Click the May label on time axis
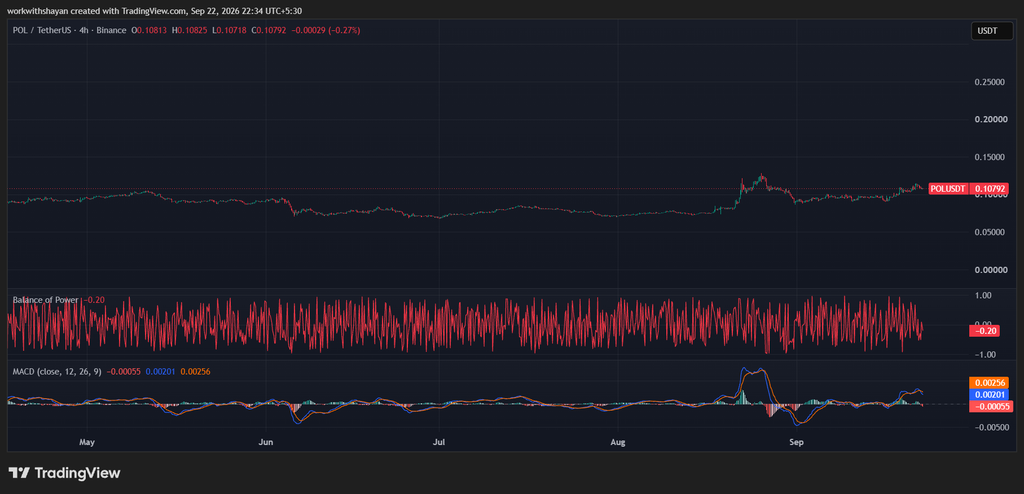 point(88,442)
